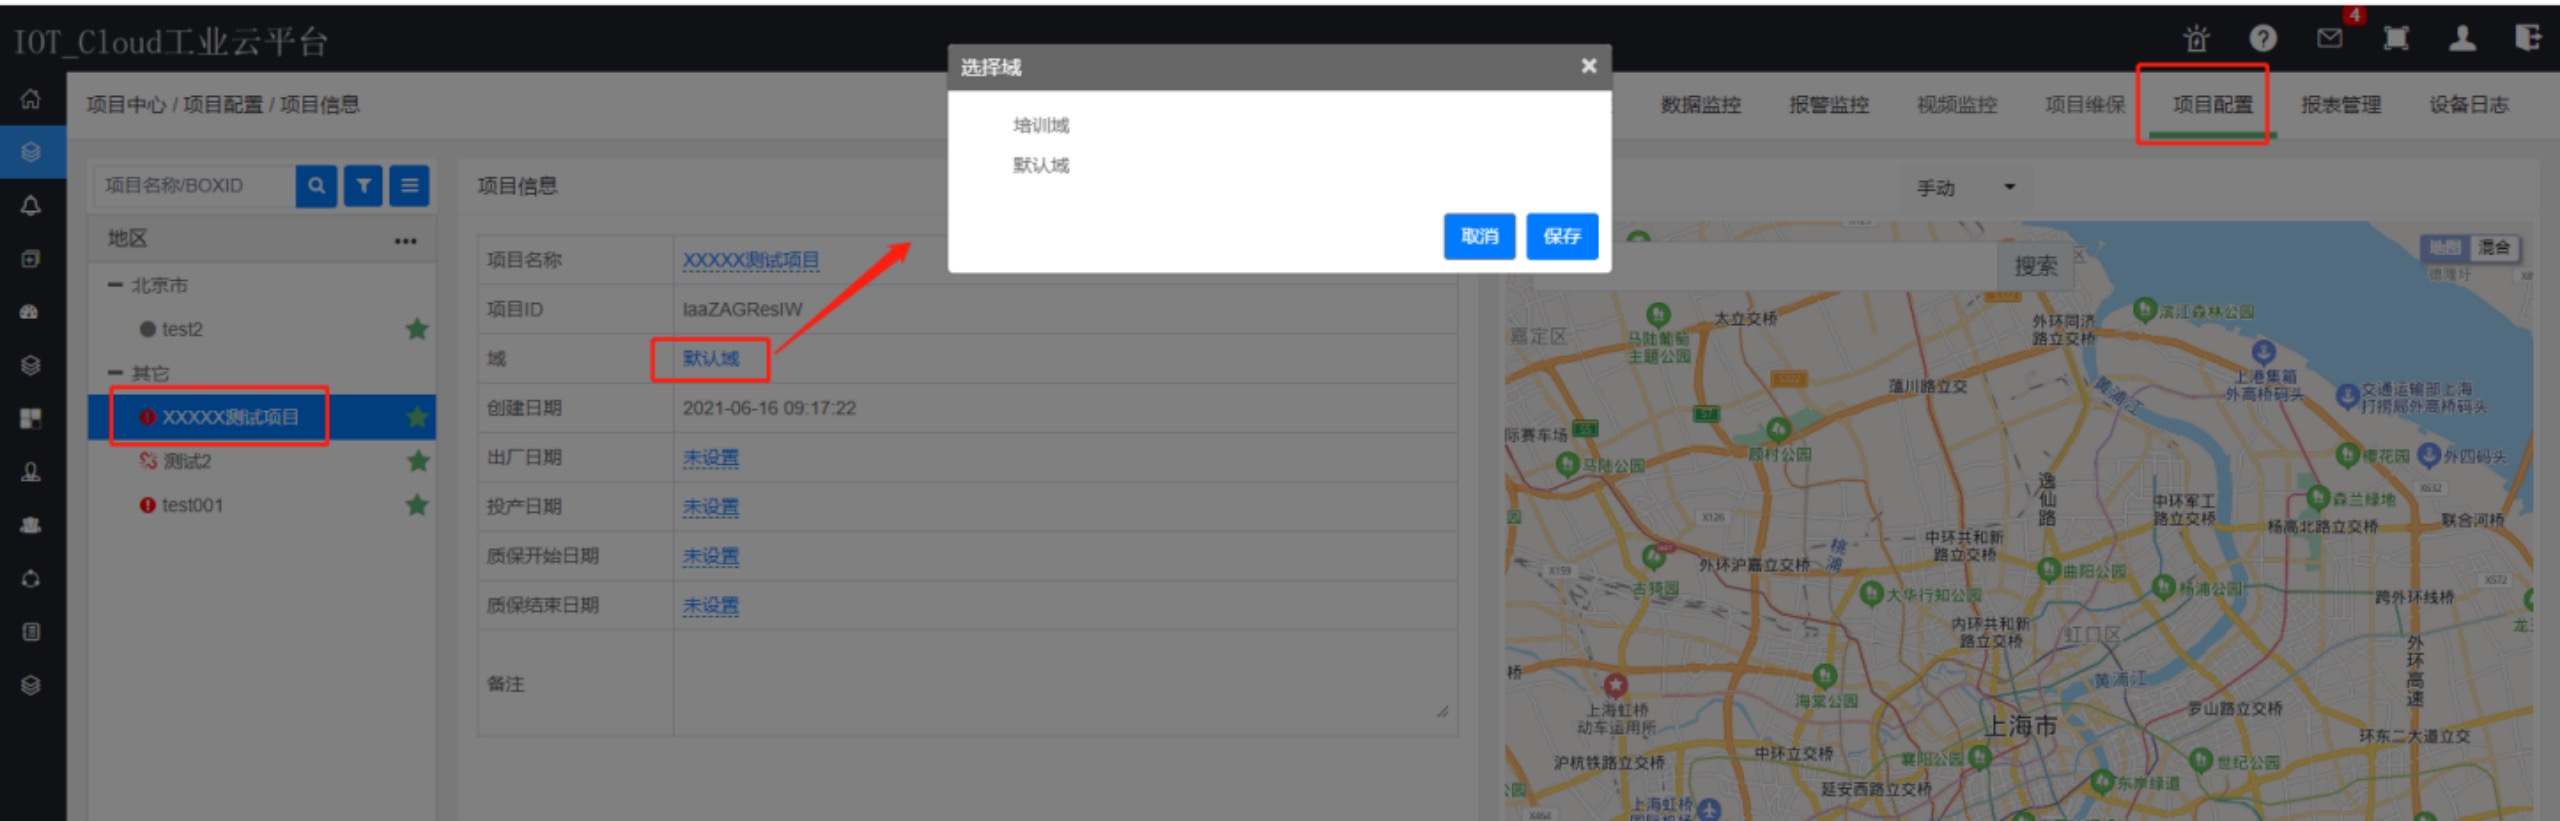Image resolution: width=2560 pixels, height=821 pixels.
Task: Click the search magnifier button in project panel
Action: (316, 186)
